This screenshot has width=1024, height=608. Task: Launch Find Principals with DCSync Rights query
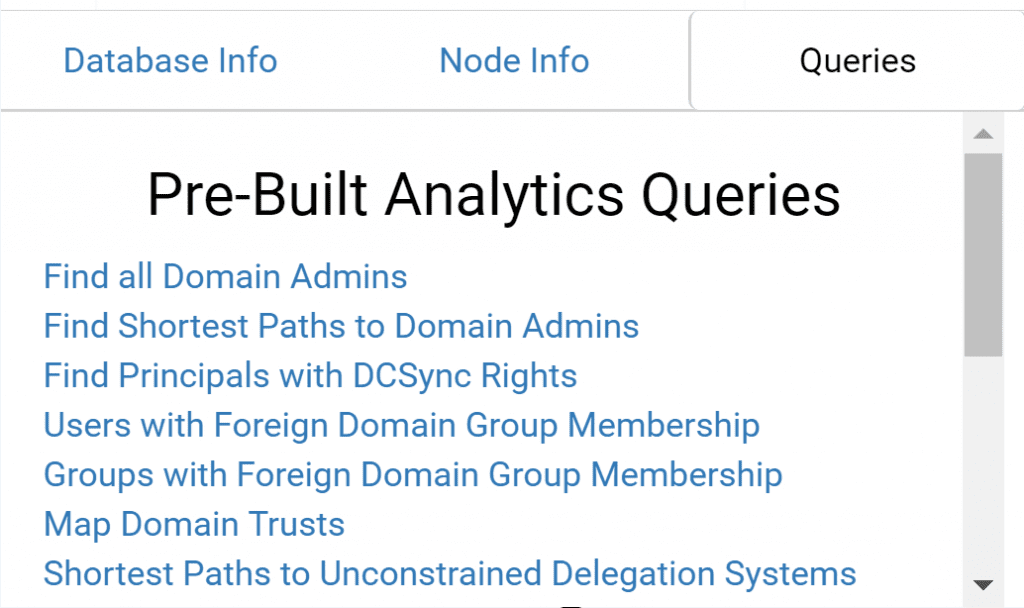[x=310, y=375]
